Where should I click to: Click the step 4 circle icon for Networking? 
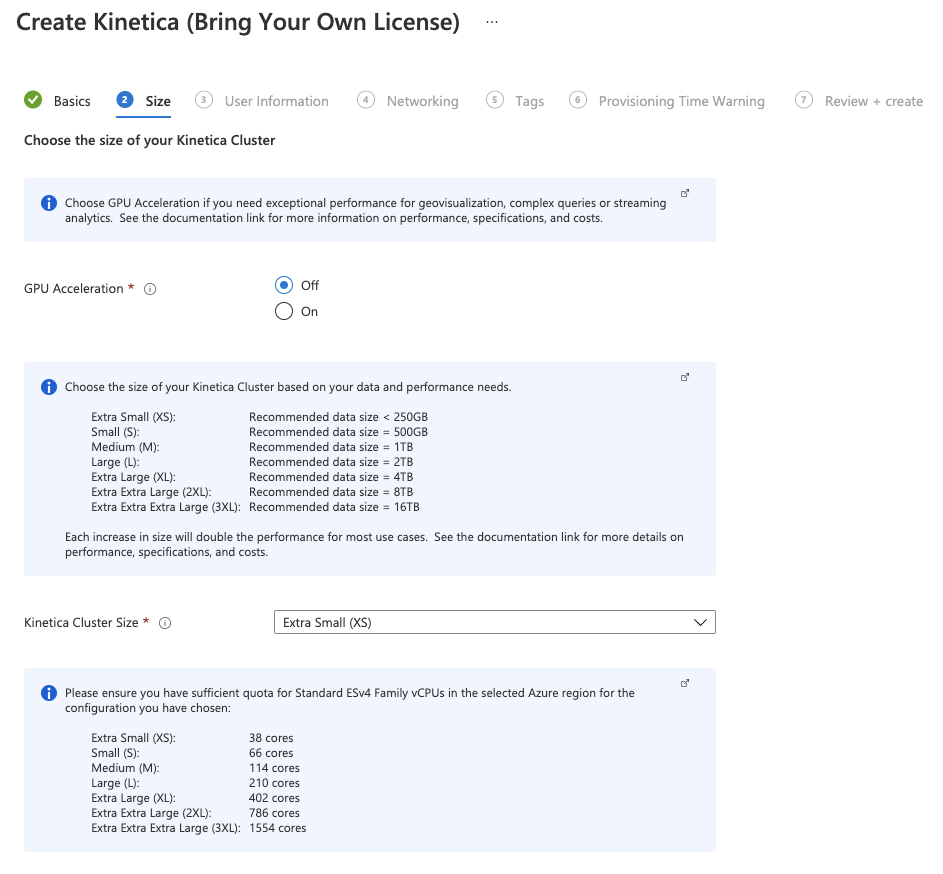366,100
